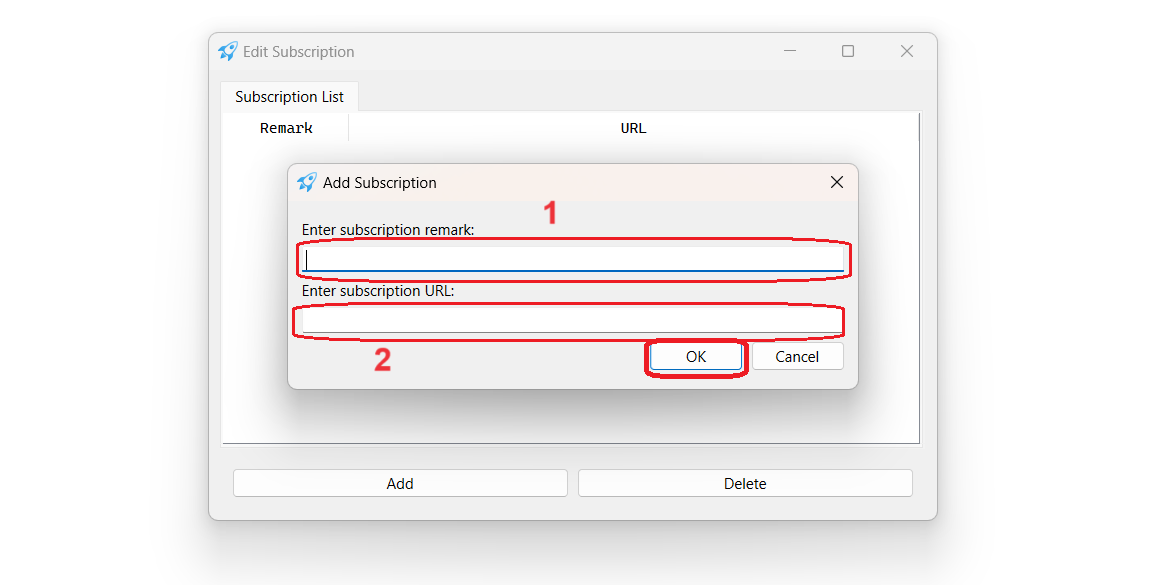This screenshot has width=1159, height=585.
Task: Switch to the Subscription List tab
Action: tap(289, 97)
